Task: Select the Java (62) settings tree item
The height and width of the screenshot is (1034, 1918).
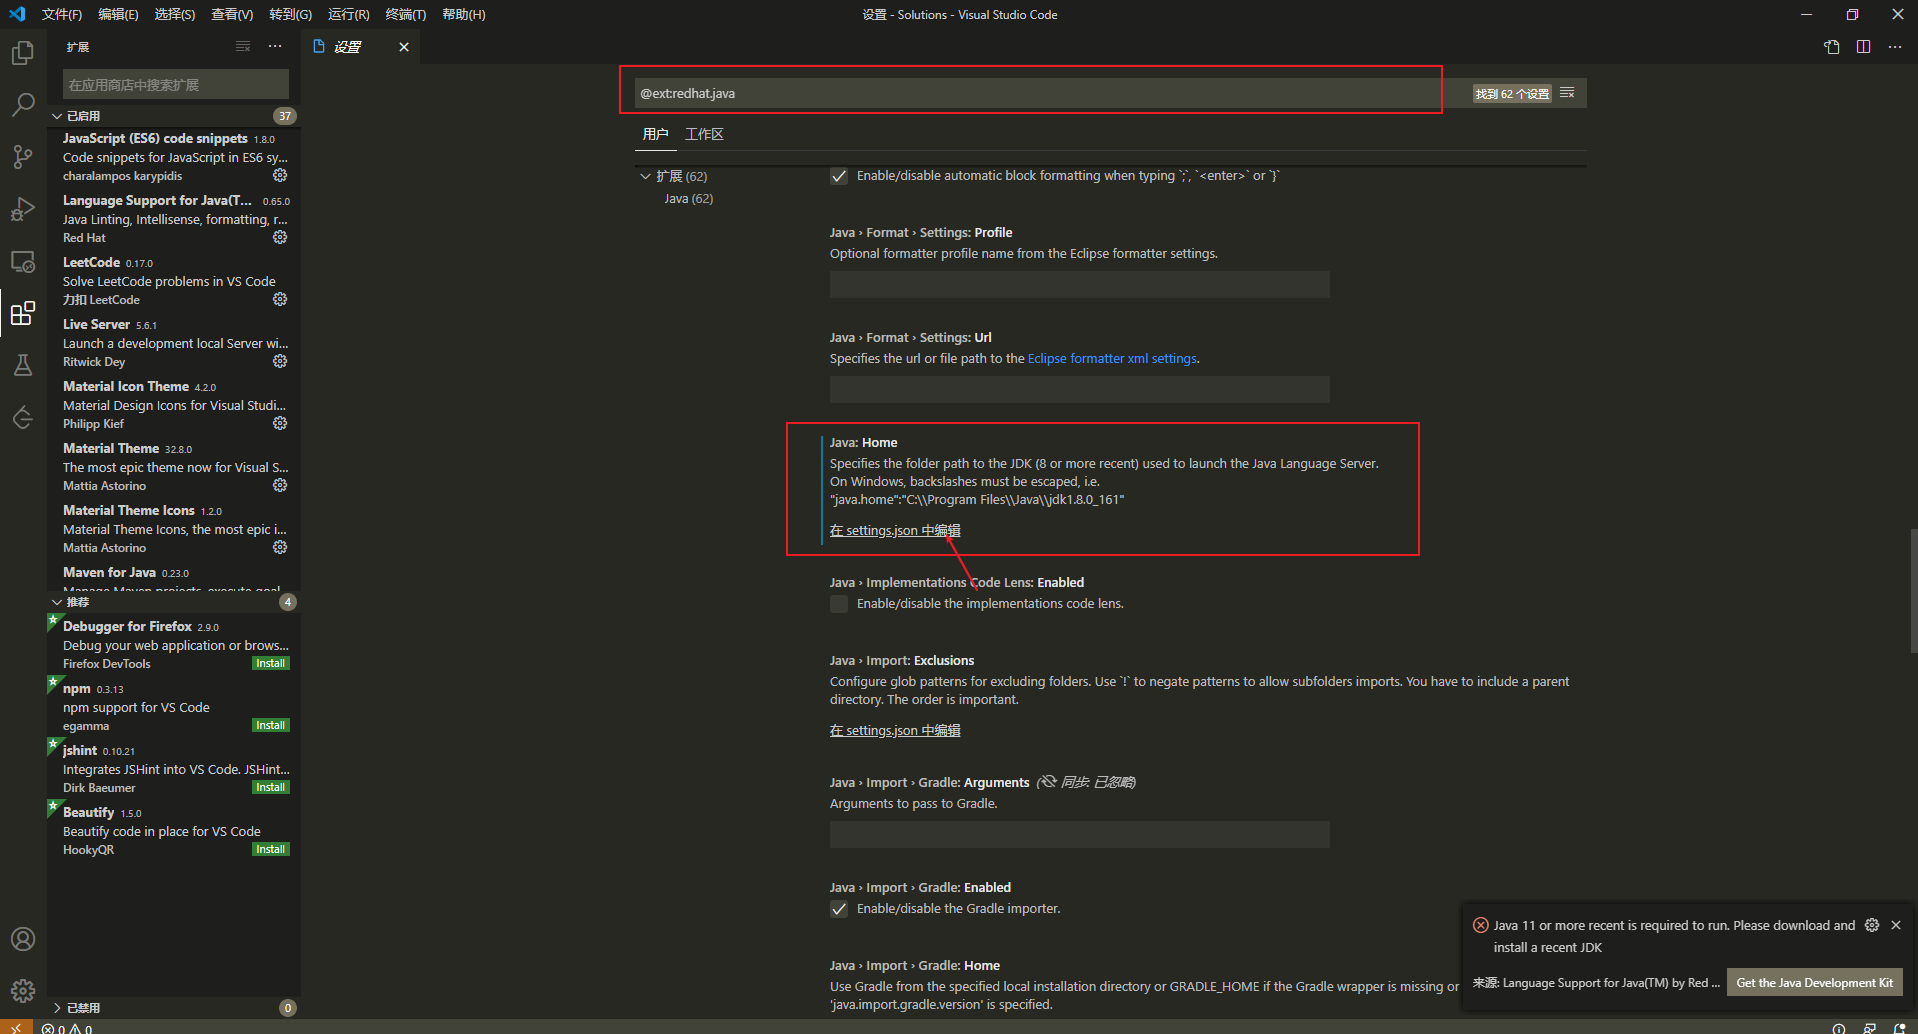Action: [x=689, y=198]
